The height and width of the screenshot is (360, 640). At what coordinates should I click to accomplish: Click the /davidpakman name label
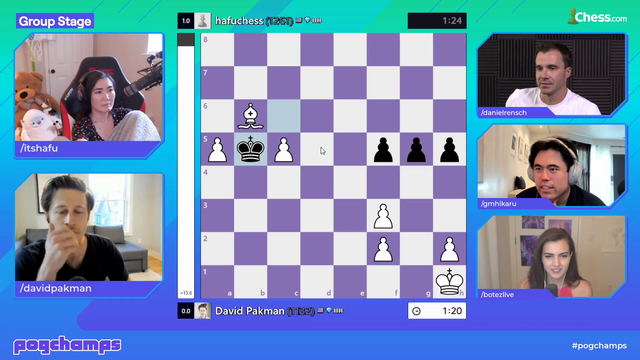[56, 288]
